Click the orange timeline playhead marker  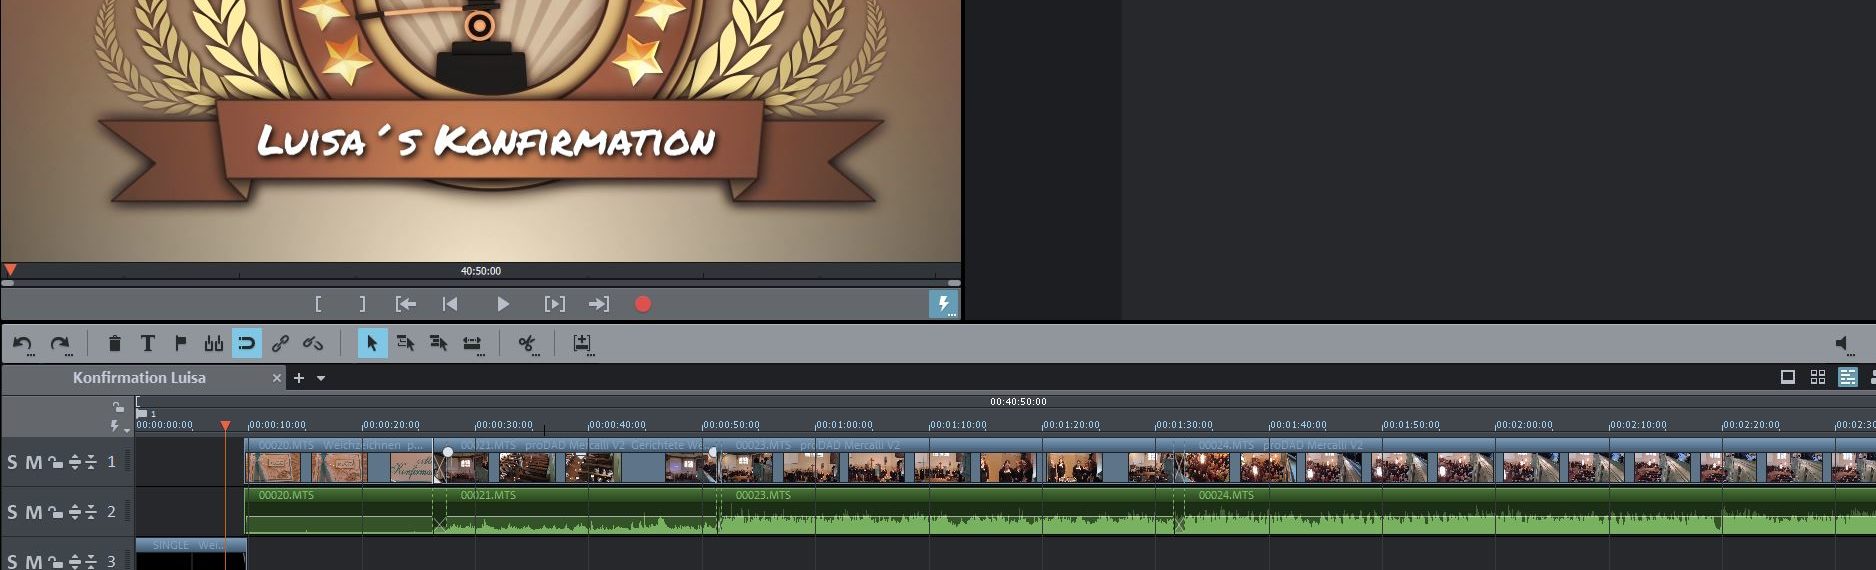[225, 426]
